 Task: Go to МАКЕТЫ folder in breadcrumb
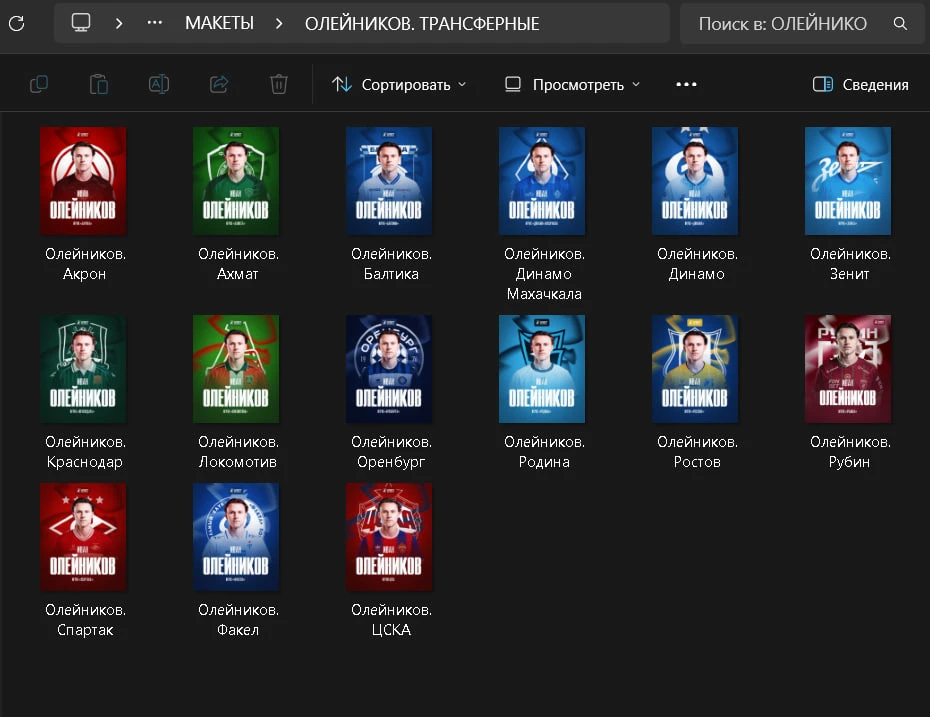point(219,23)
